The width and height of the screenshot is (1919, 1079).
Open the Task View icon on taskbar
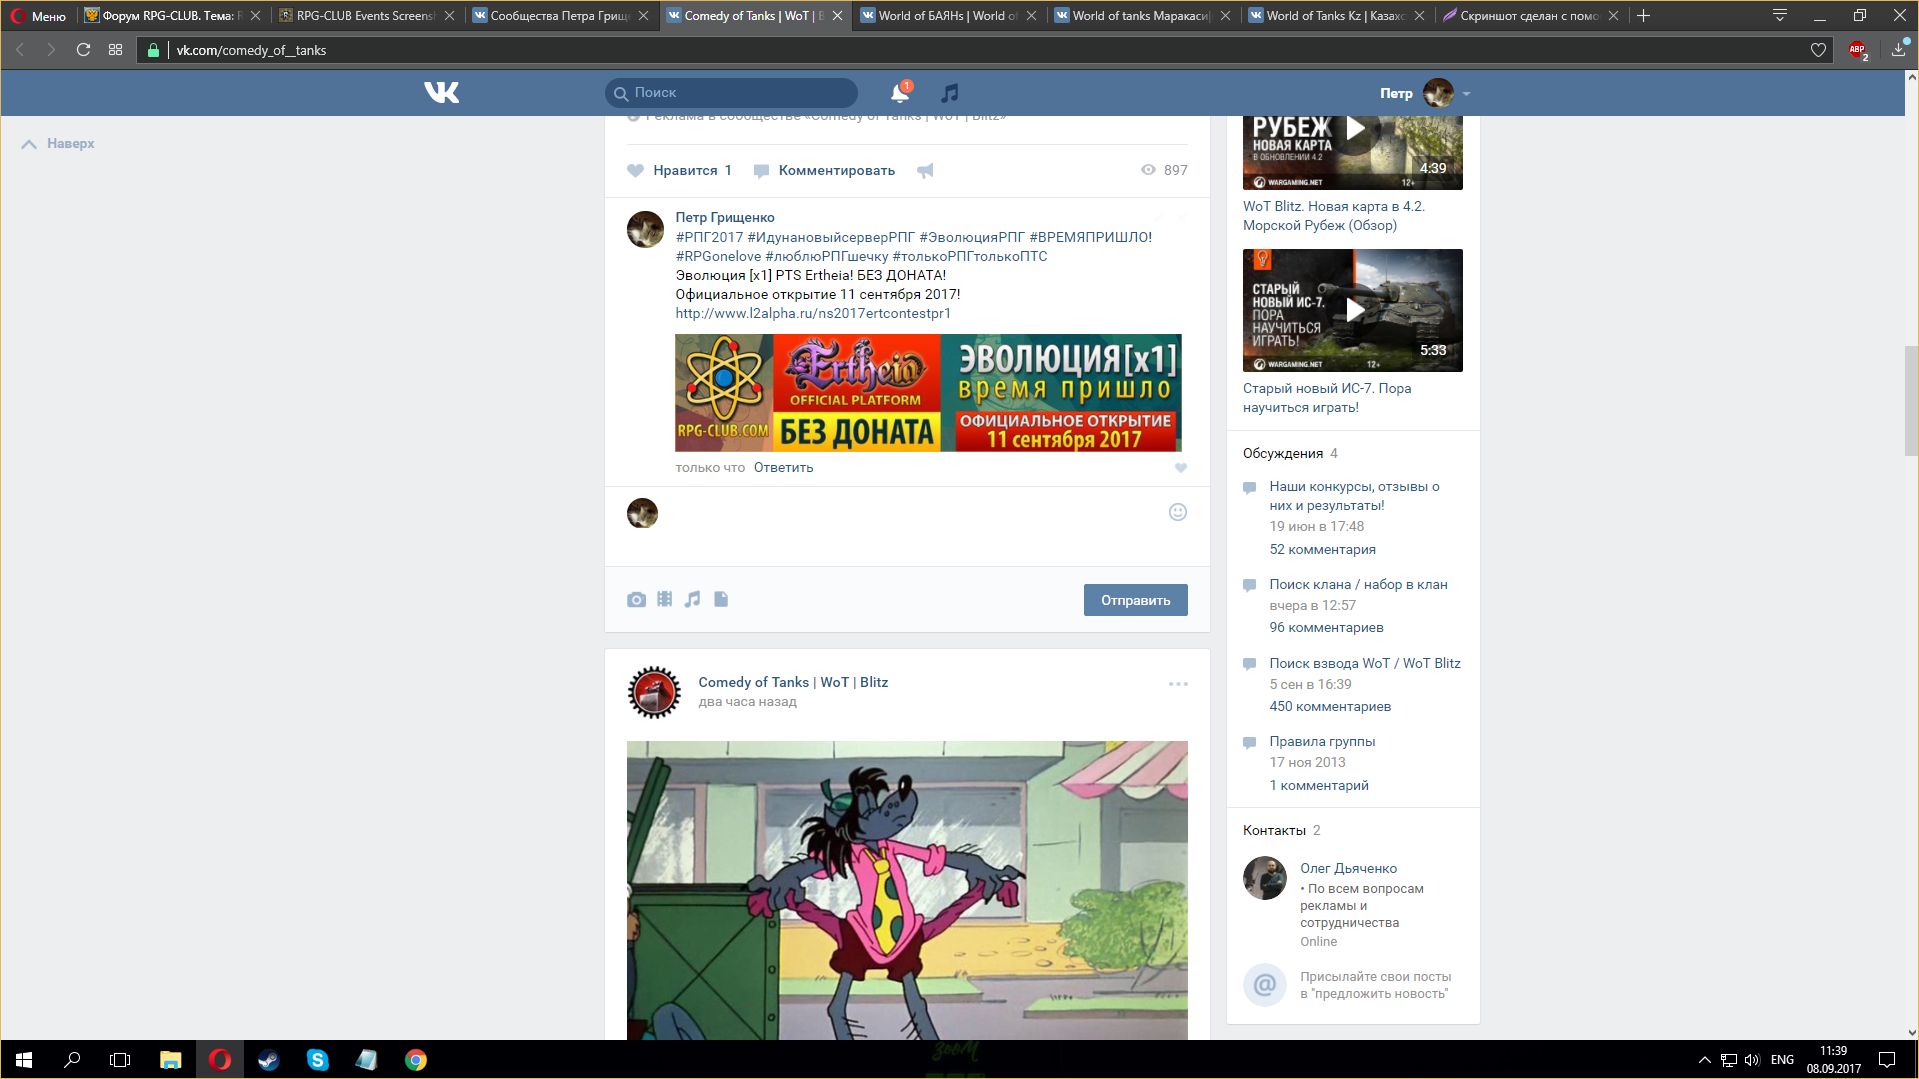[120, 1060]
